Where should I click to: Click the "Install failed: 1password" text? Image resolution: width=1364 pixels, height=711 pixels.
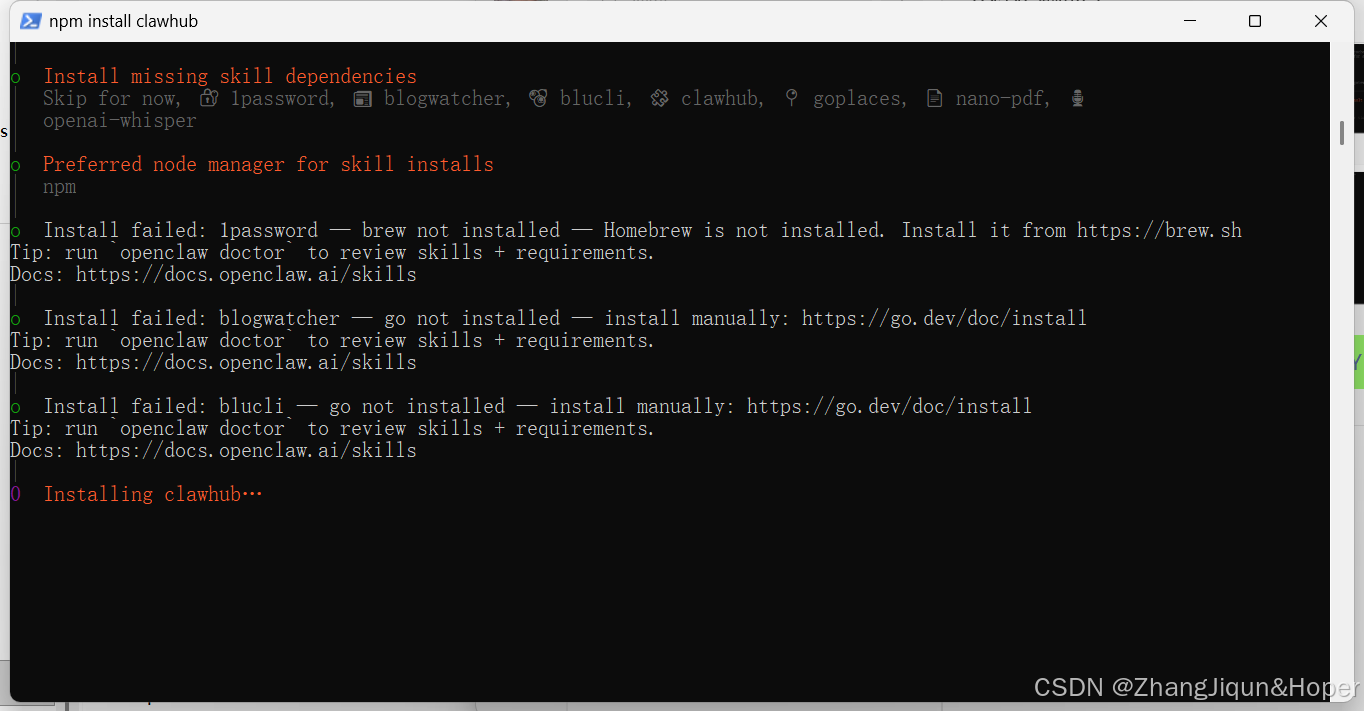click(180, 230)
